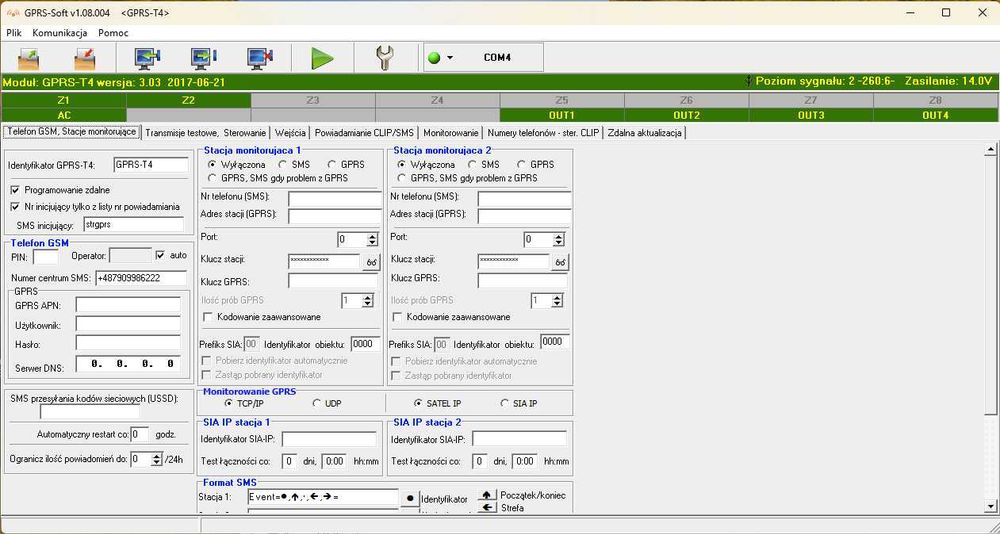The image size is (1000, 534).
Task: Select UDP radio in Monitorowanie GPRS
Action: [x=316, y=403]
